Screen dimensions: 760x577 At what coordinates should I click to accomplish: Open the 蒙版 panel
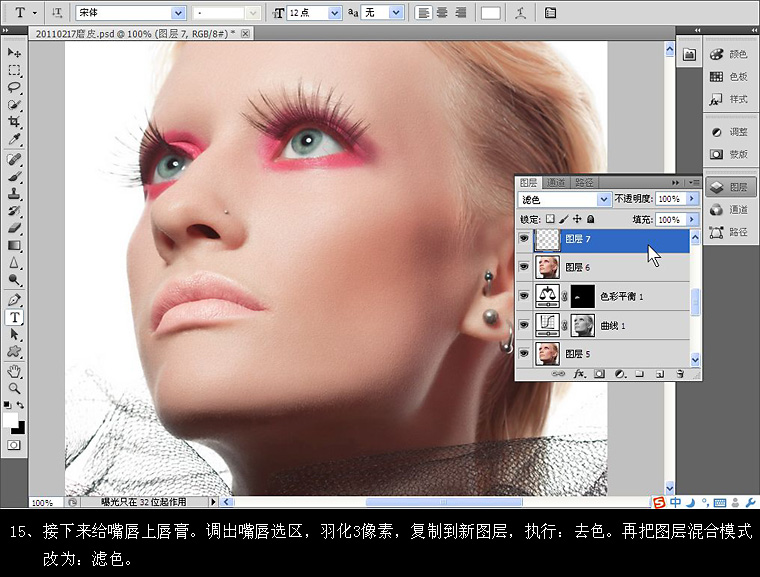pos(729,154)
